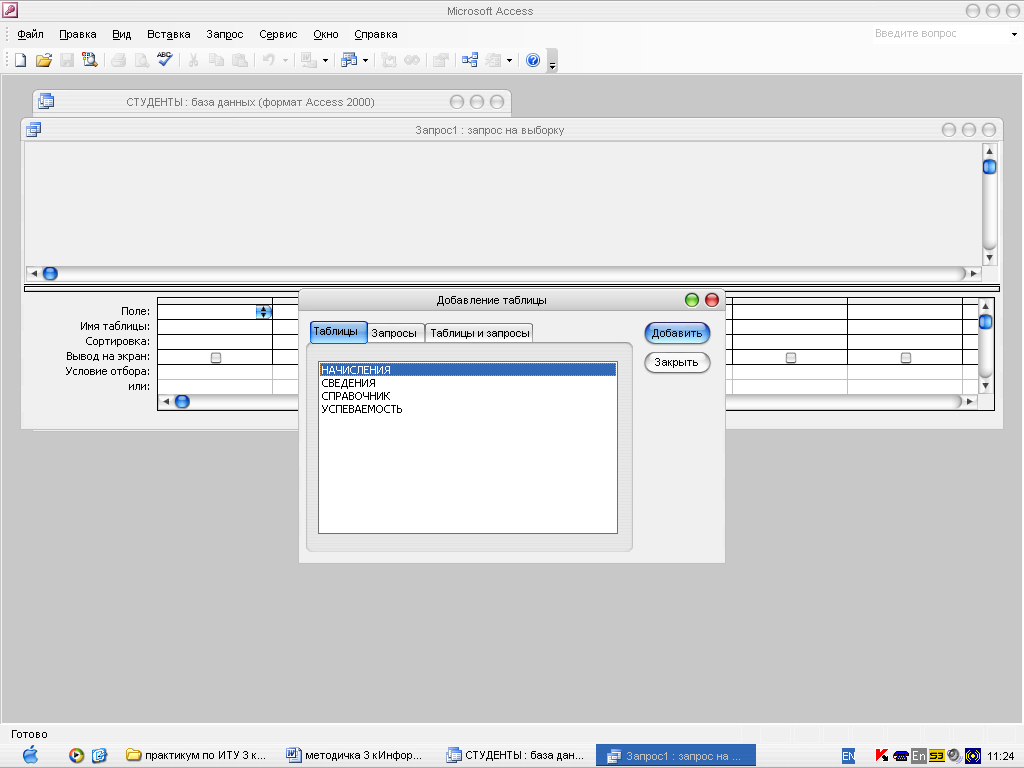Open Relationships schema toolbar icon
This screenshot has width=1024, height=768.
[470, 60]
